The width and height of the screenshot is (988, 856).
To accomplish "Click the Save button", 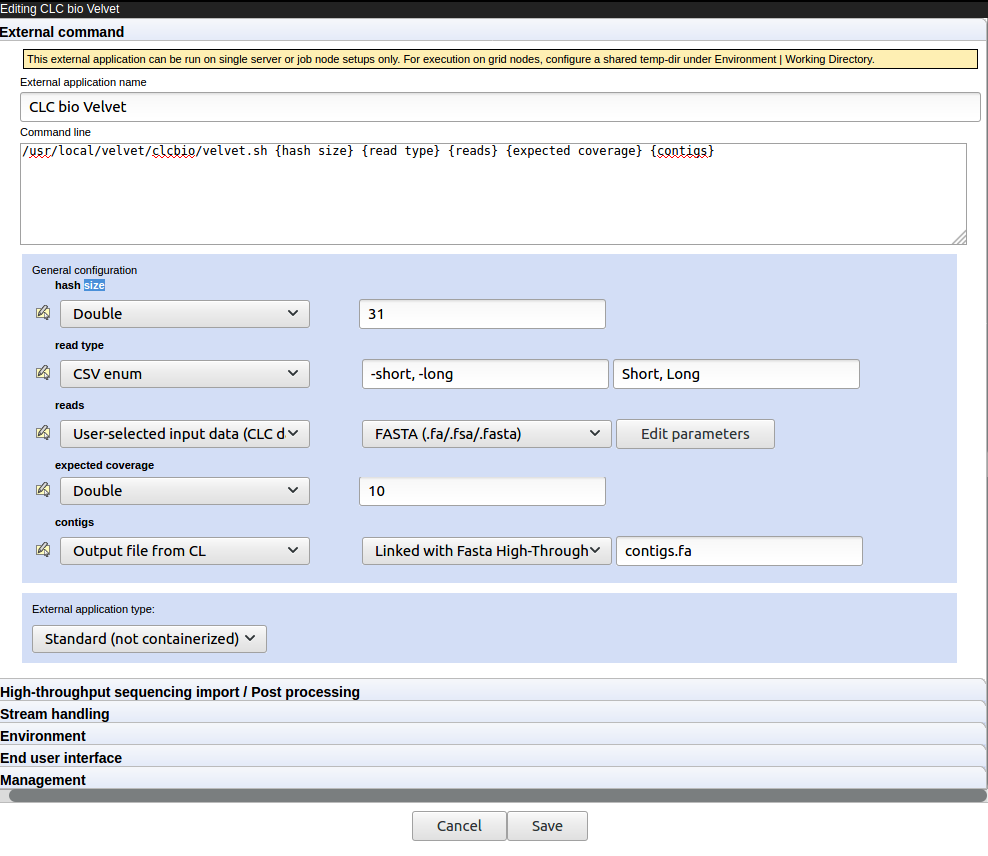I will tap(547, 826).
